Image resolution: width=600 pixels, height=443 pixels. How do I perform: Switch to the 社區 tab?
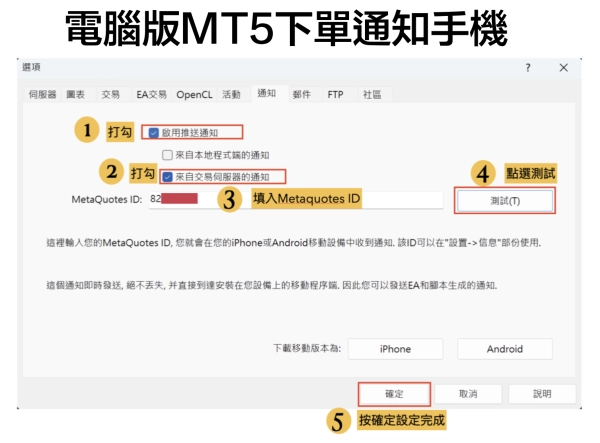pos(371,94)
